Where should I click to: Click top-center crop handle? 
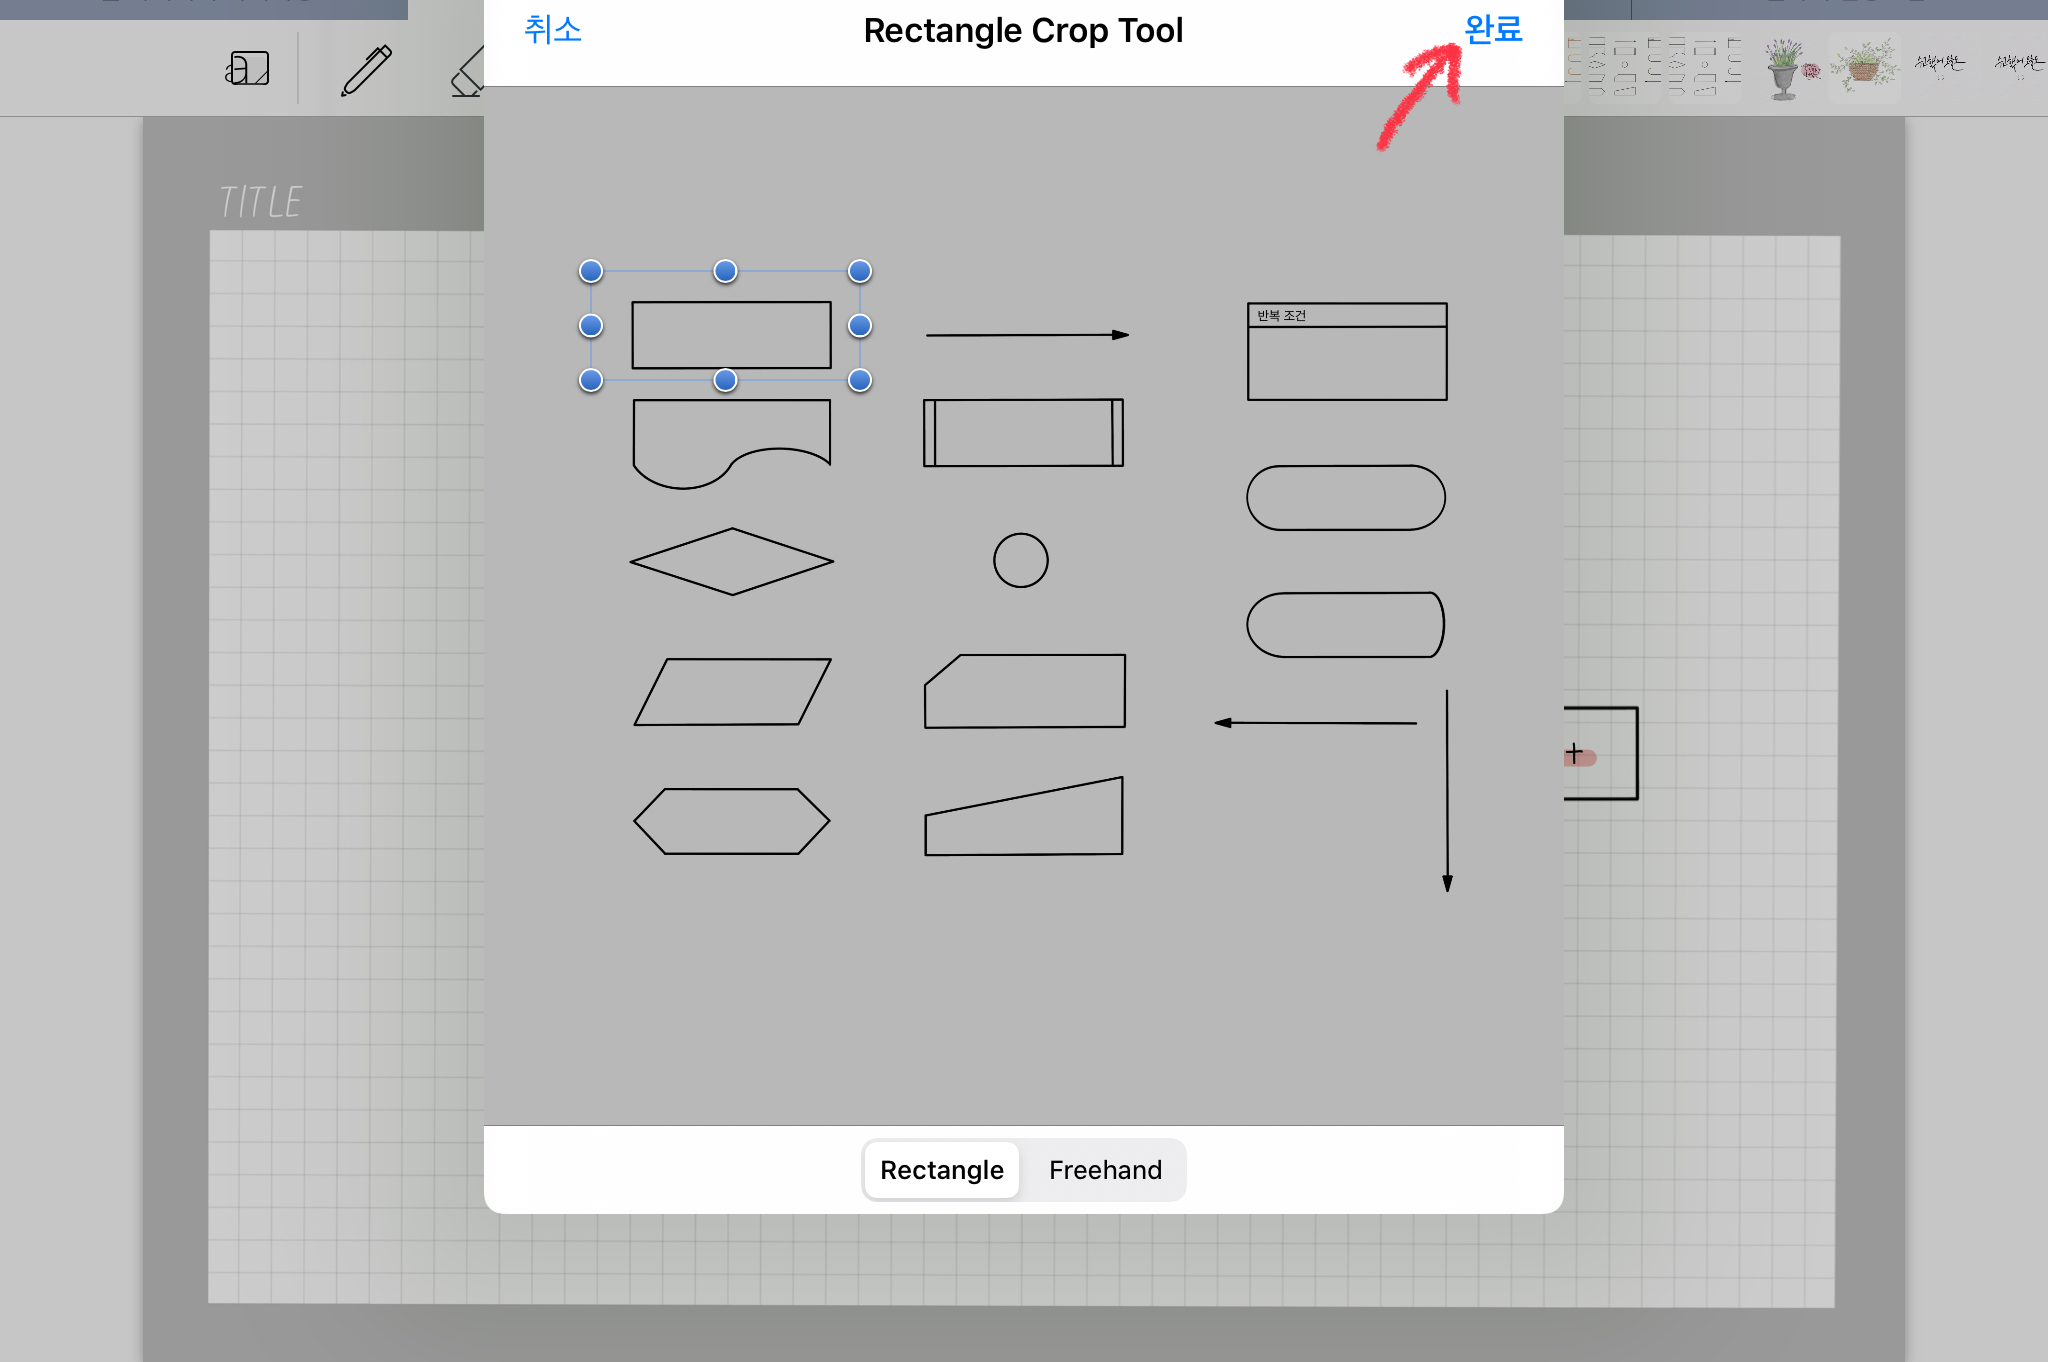click(x=725, y=271)
